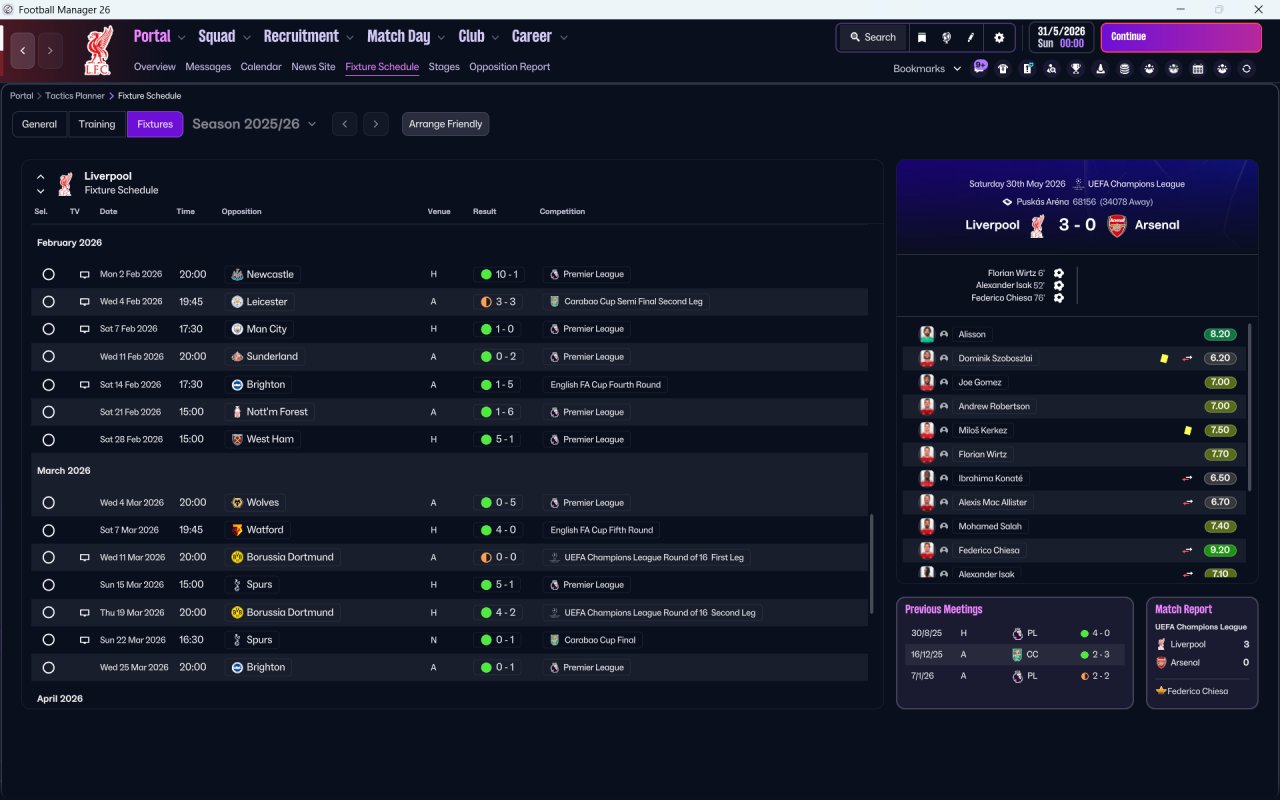Click Alisson's player portrait icon
This screenshot has height=800, width=1280.
[x=927, y=334]
